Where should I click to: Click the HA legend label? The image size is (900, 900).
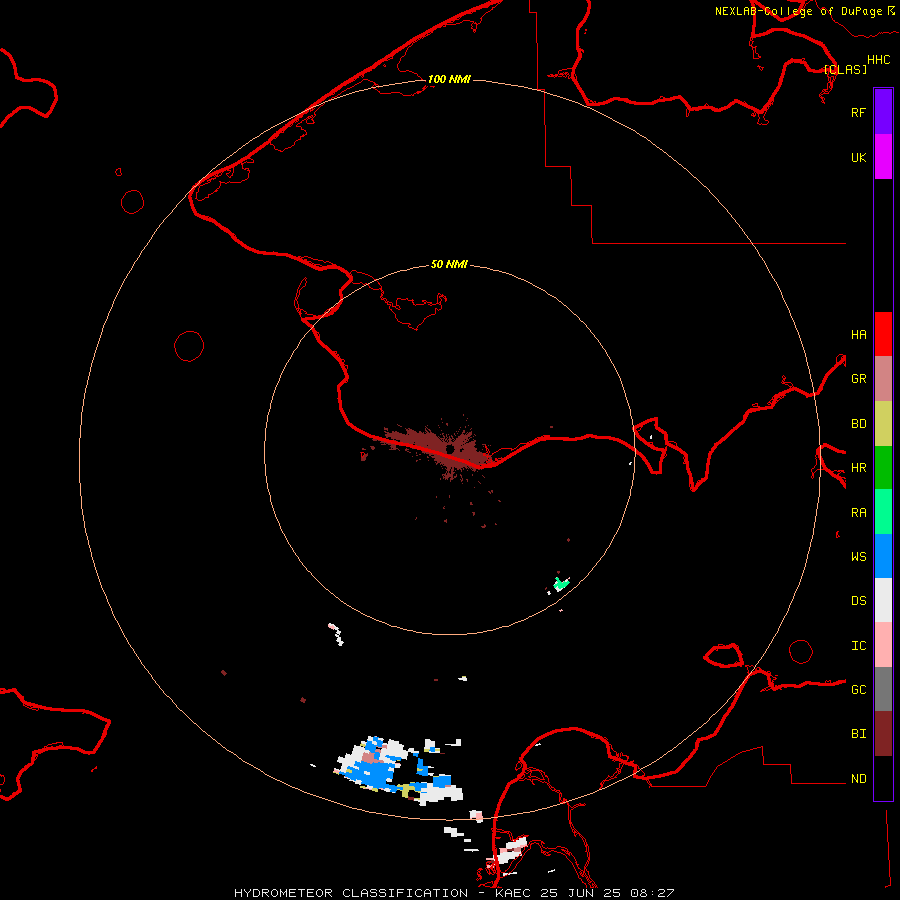(858, 335)
